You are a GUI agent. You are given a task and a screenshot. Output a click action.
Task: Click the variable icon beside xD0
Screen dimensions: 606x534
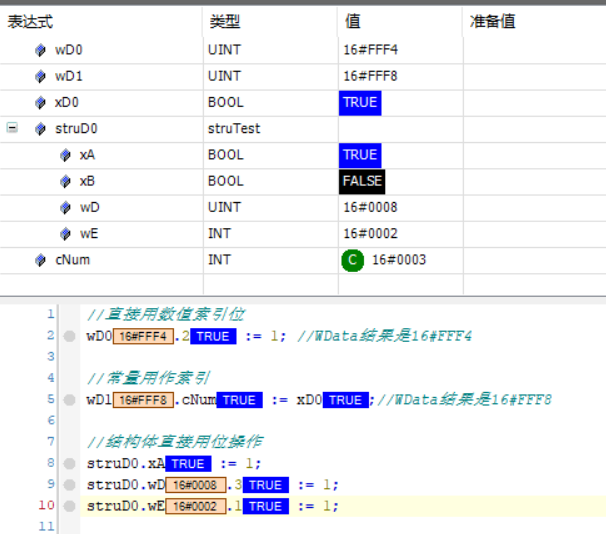point(40,103)
